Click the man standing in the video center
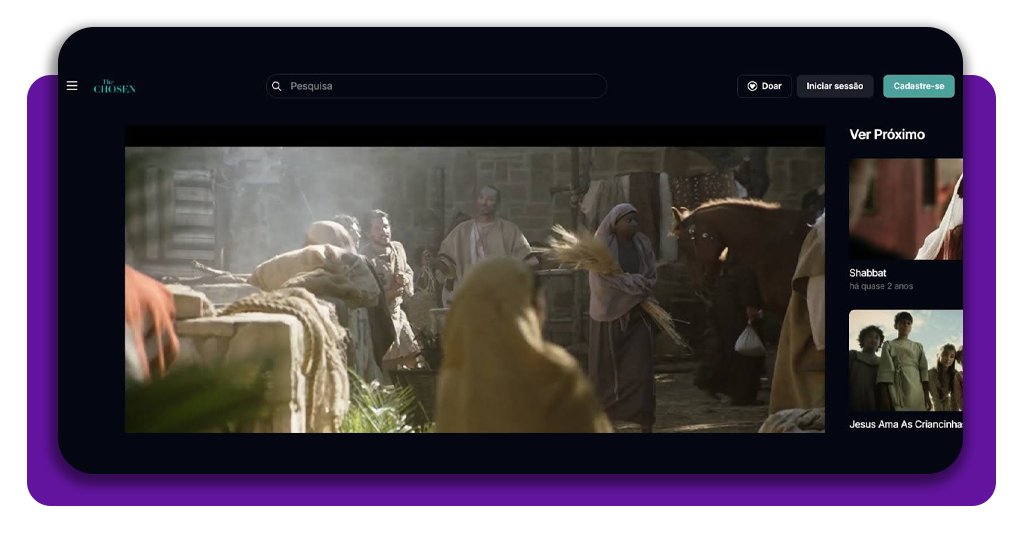Screen dimensions: 1024x536 tap(488, 240)
